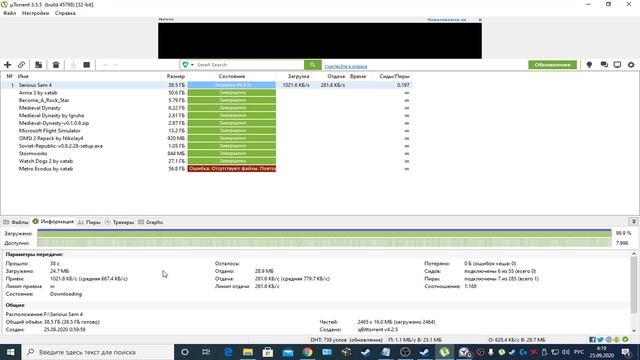Open the search provider shield dropdown

pos(188,65)
